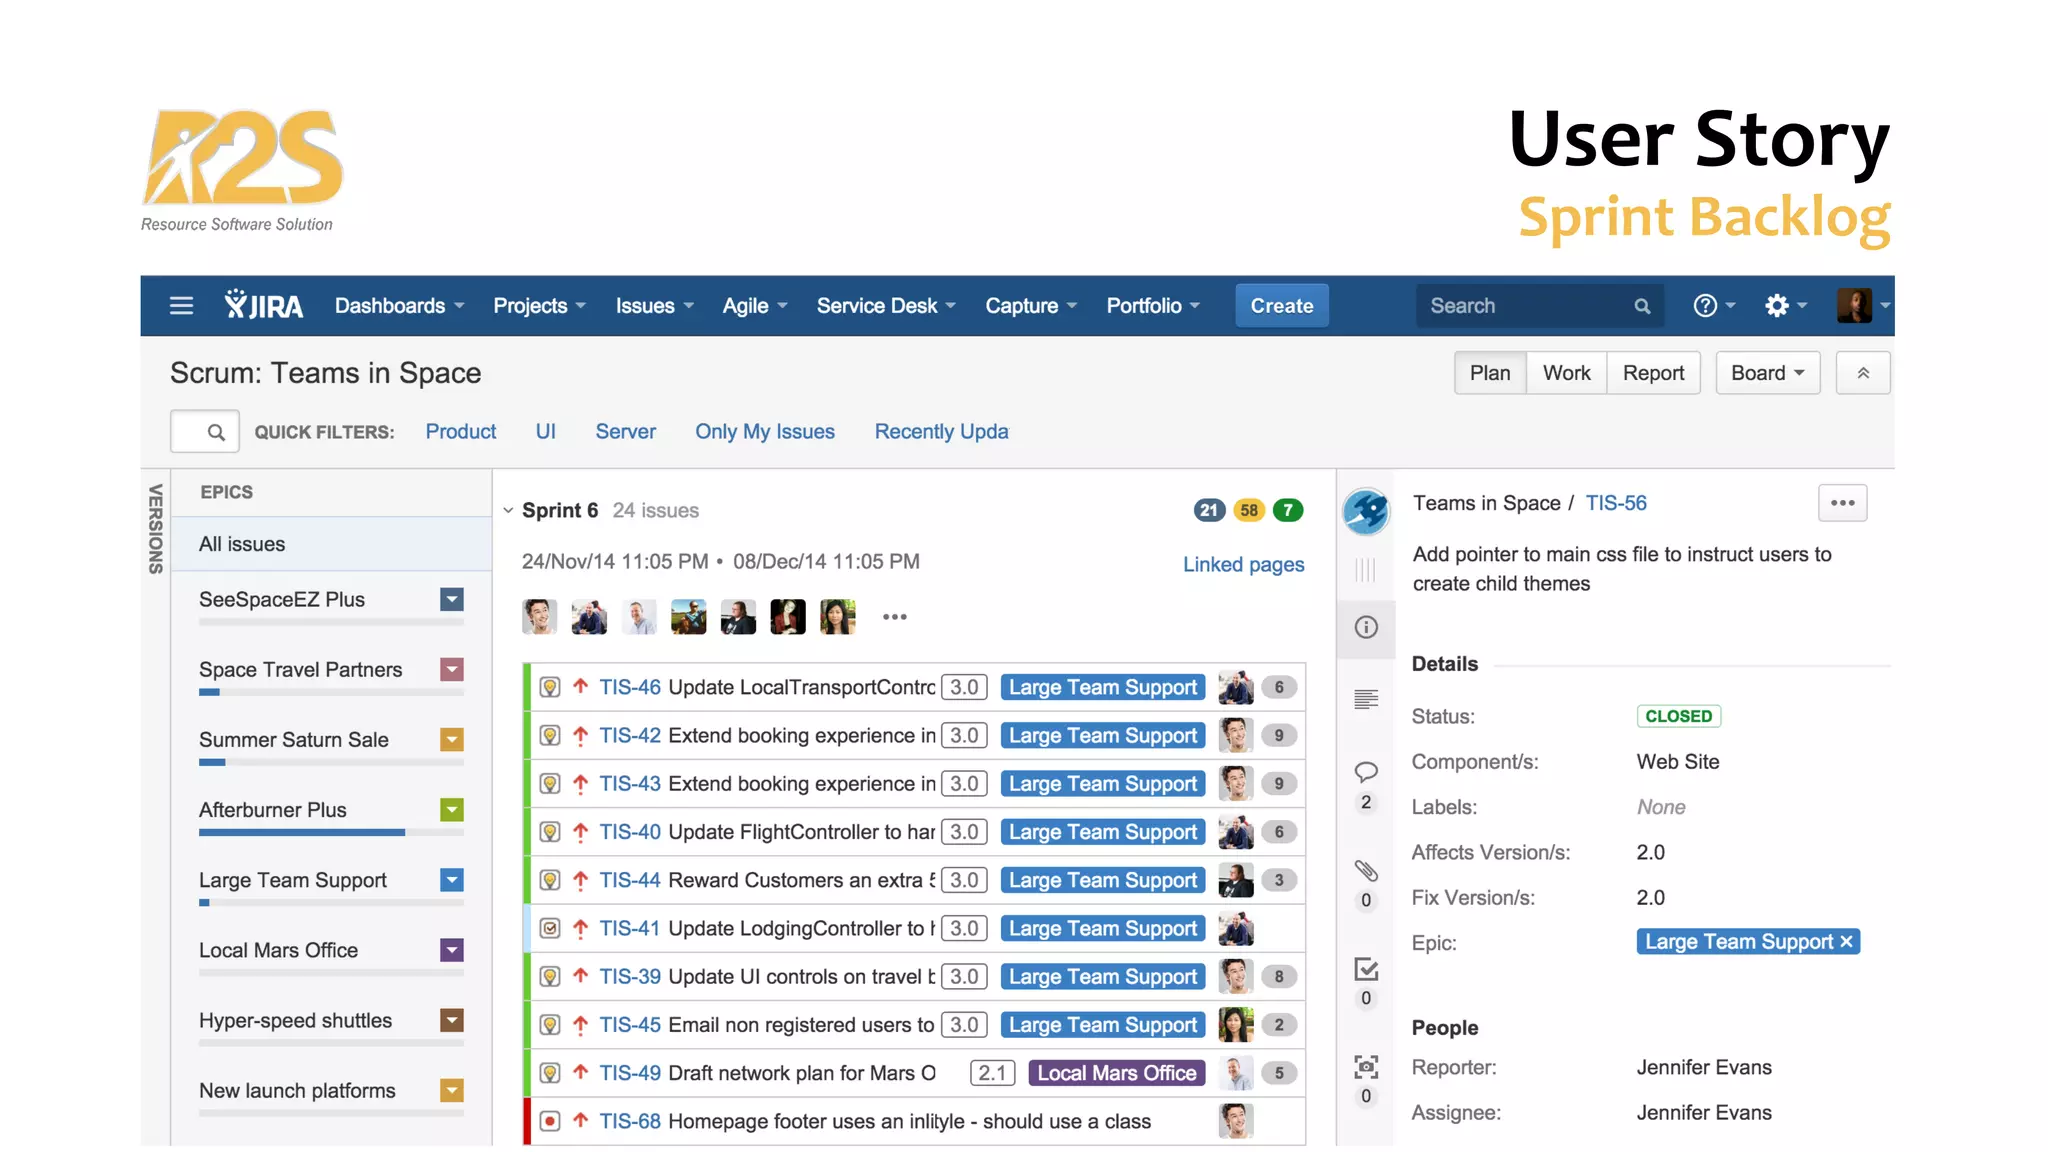
Task: Toggle the Only My Issues filter
Action: pyautogui.click(x=765, y=431)
